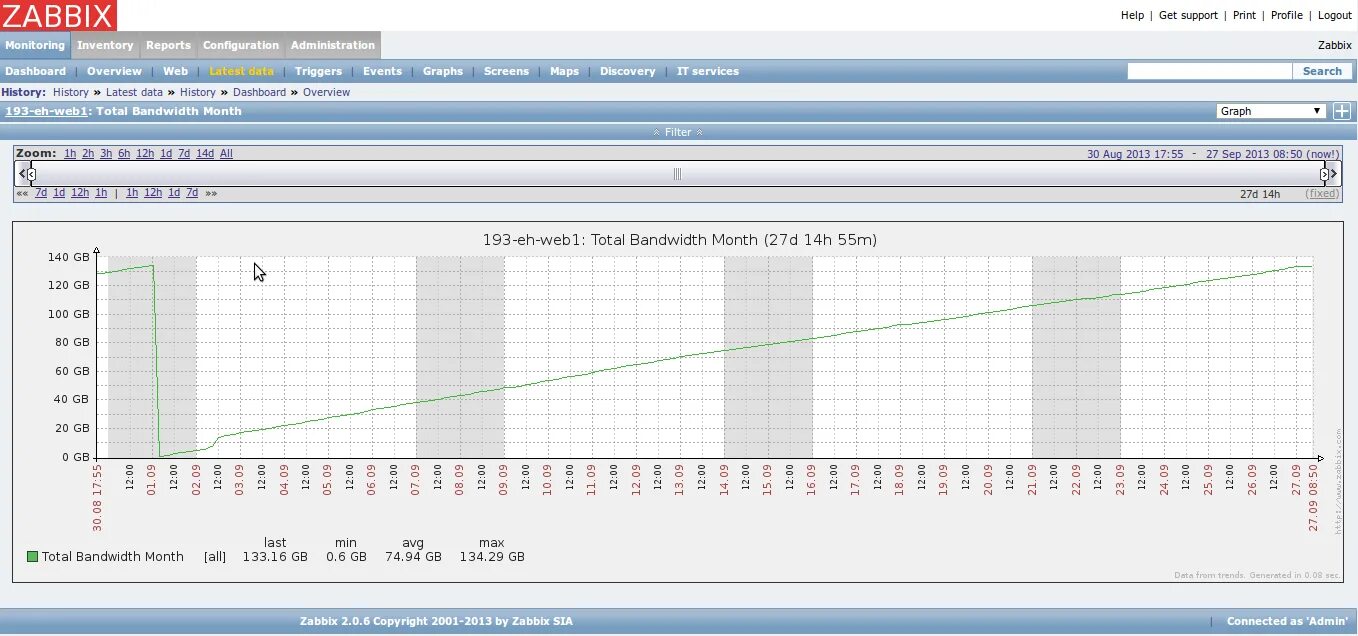Open the Graph view dropdown

[1271, 111]
